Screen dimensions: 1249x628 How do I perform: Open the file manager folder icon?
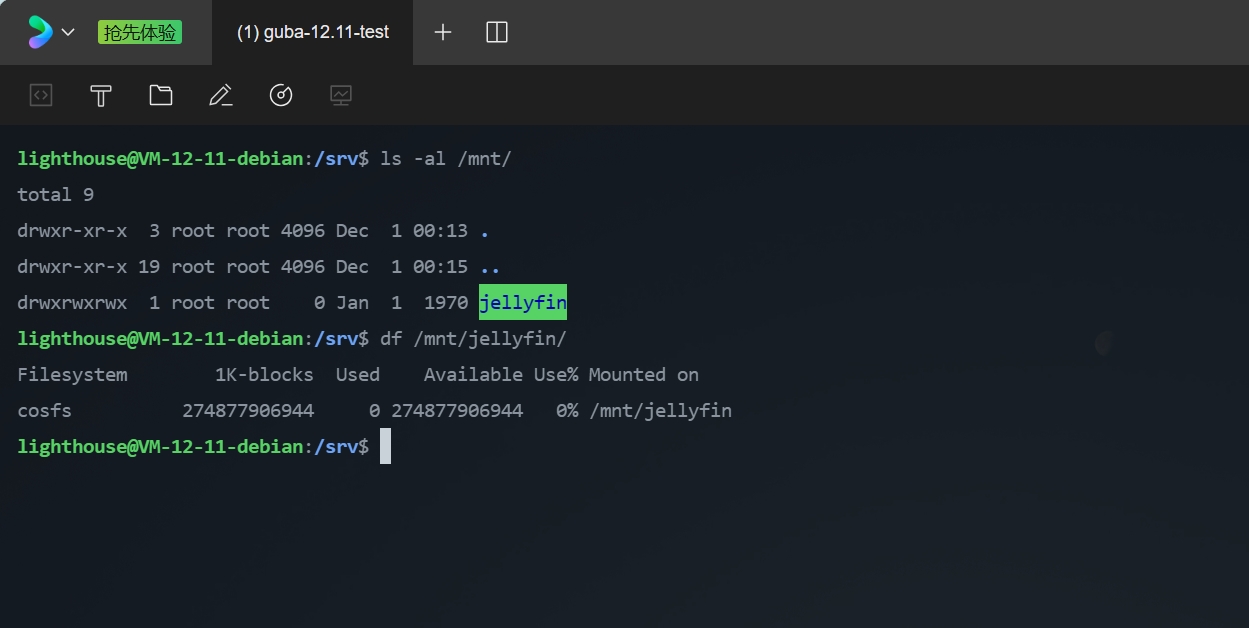tap(161, 95)
